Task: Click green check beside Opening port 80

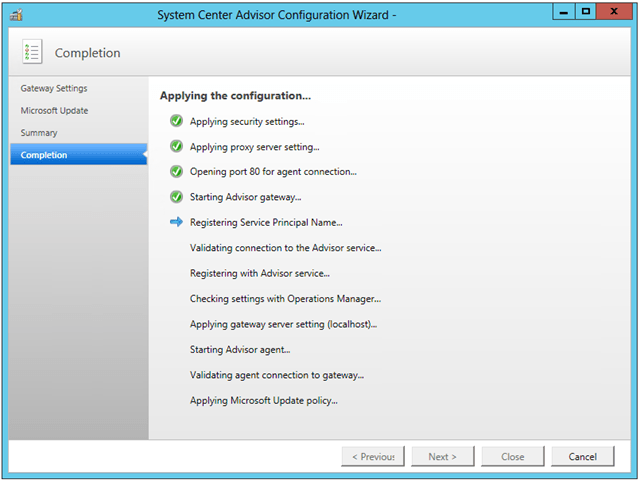Action: click(x=176, y=171)
